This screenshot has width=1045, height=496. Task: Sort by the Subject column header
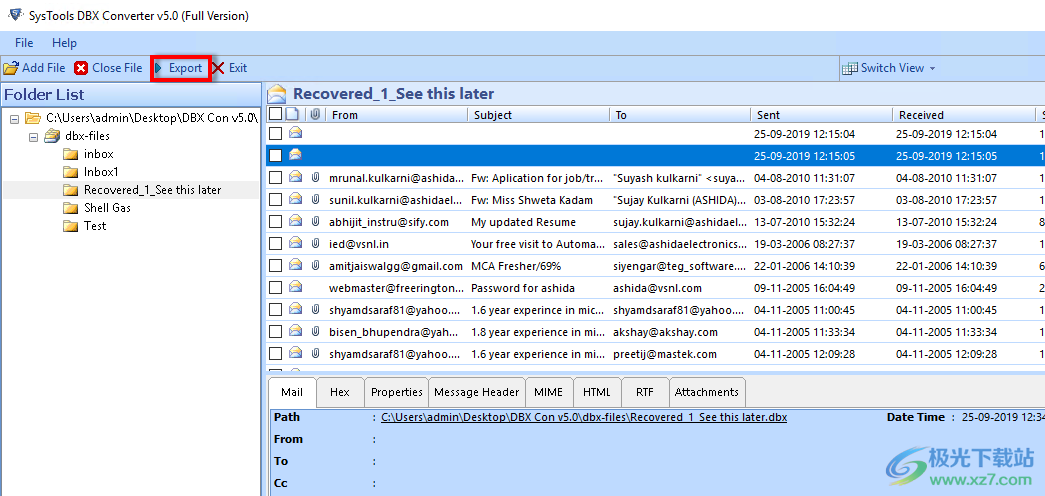pos(538,115)
